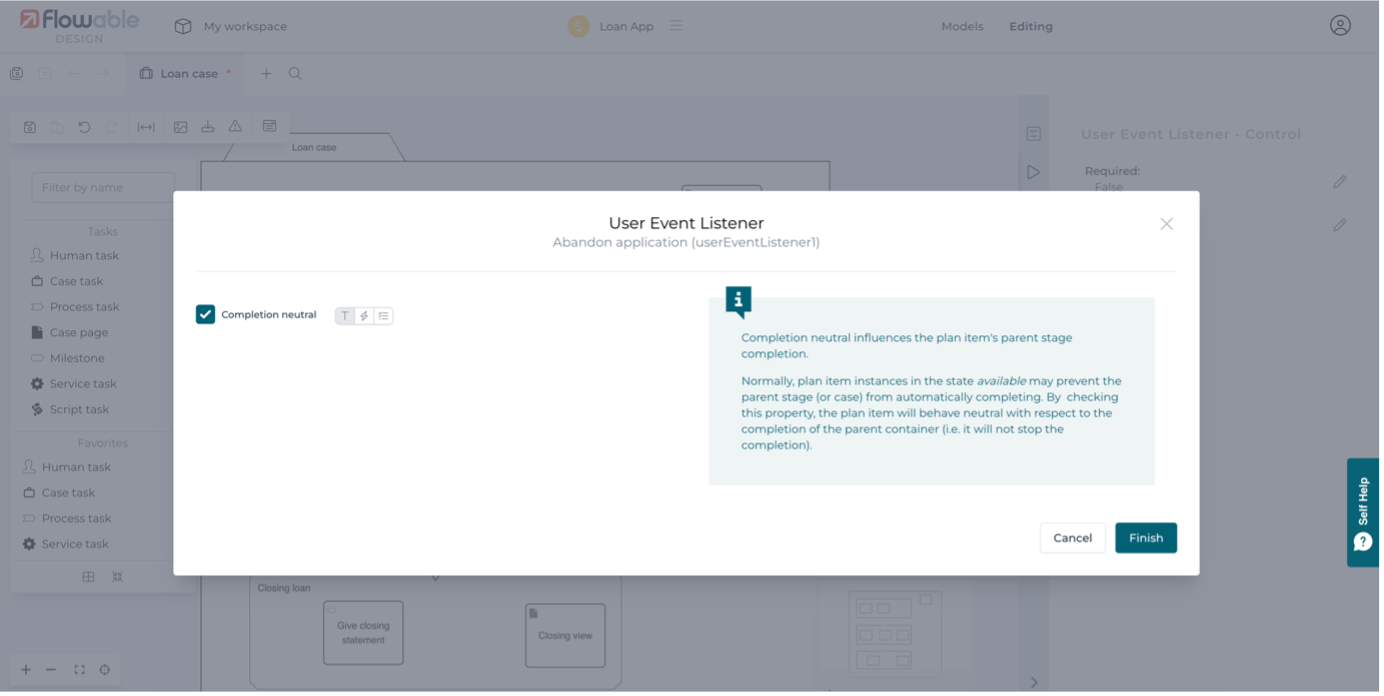Screen dimensions: 1384x696
Task: Click the undo icon in editor toolbar
Action: 84,127
